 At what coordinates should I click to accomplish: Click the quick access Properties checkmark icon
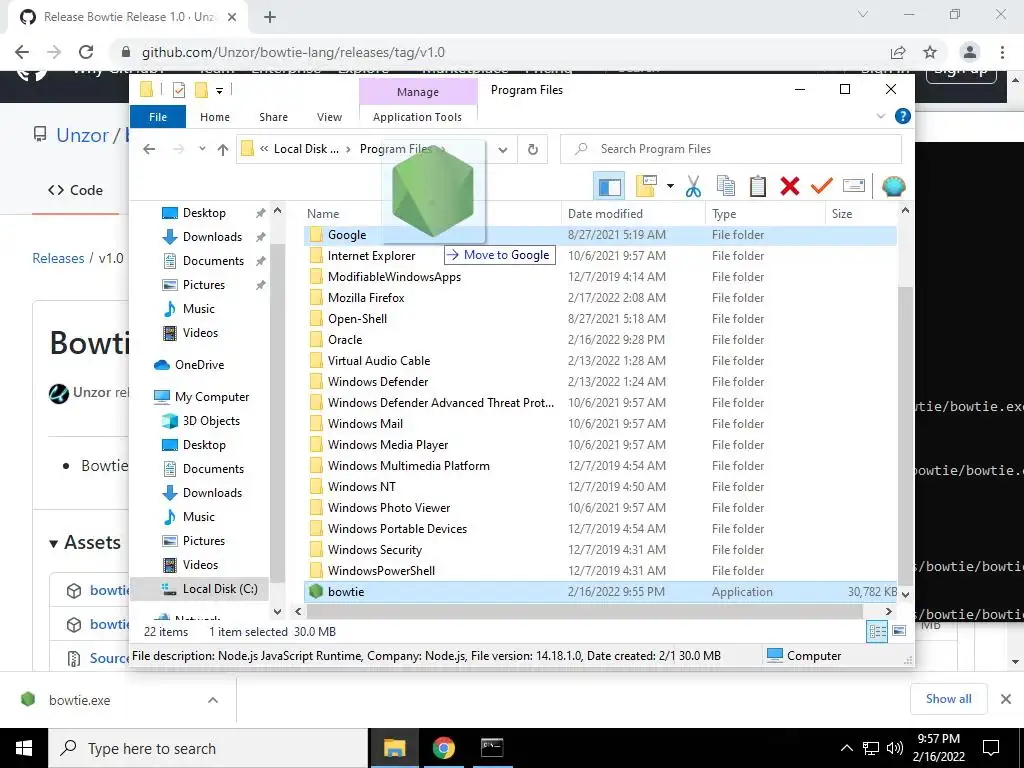(179, 90)
